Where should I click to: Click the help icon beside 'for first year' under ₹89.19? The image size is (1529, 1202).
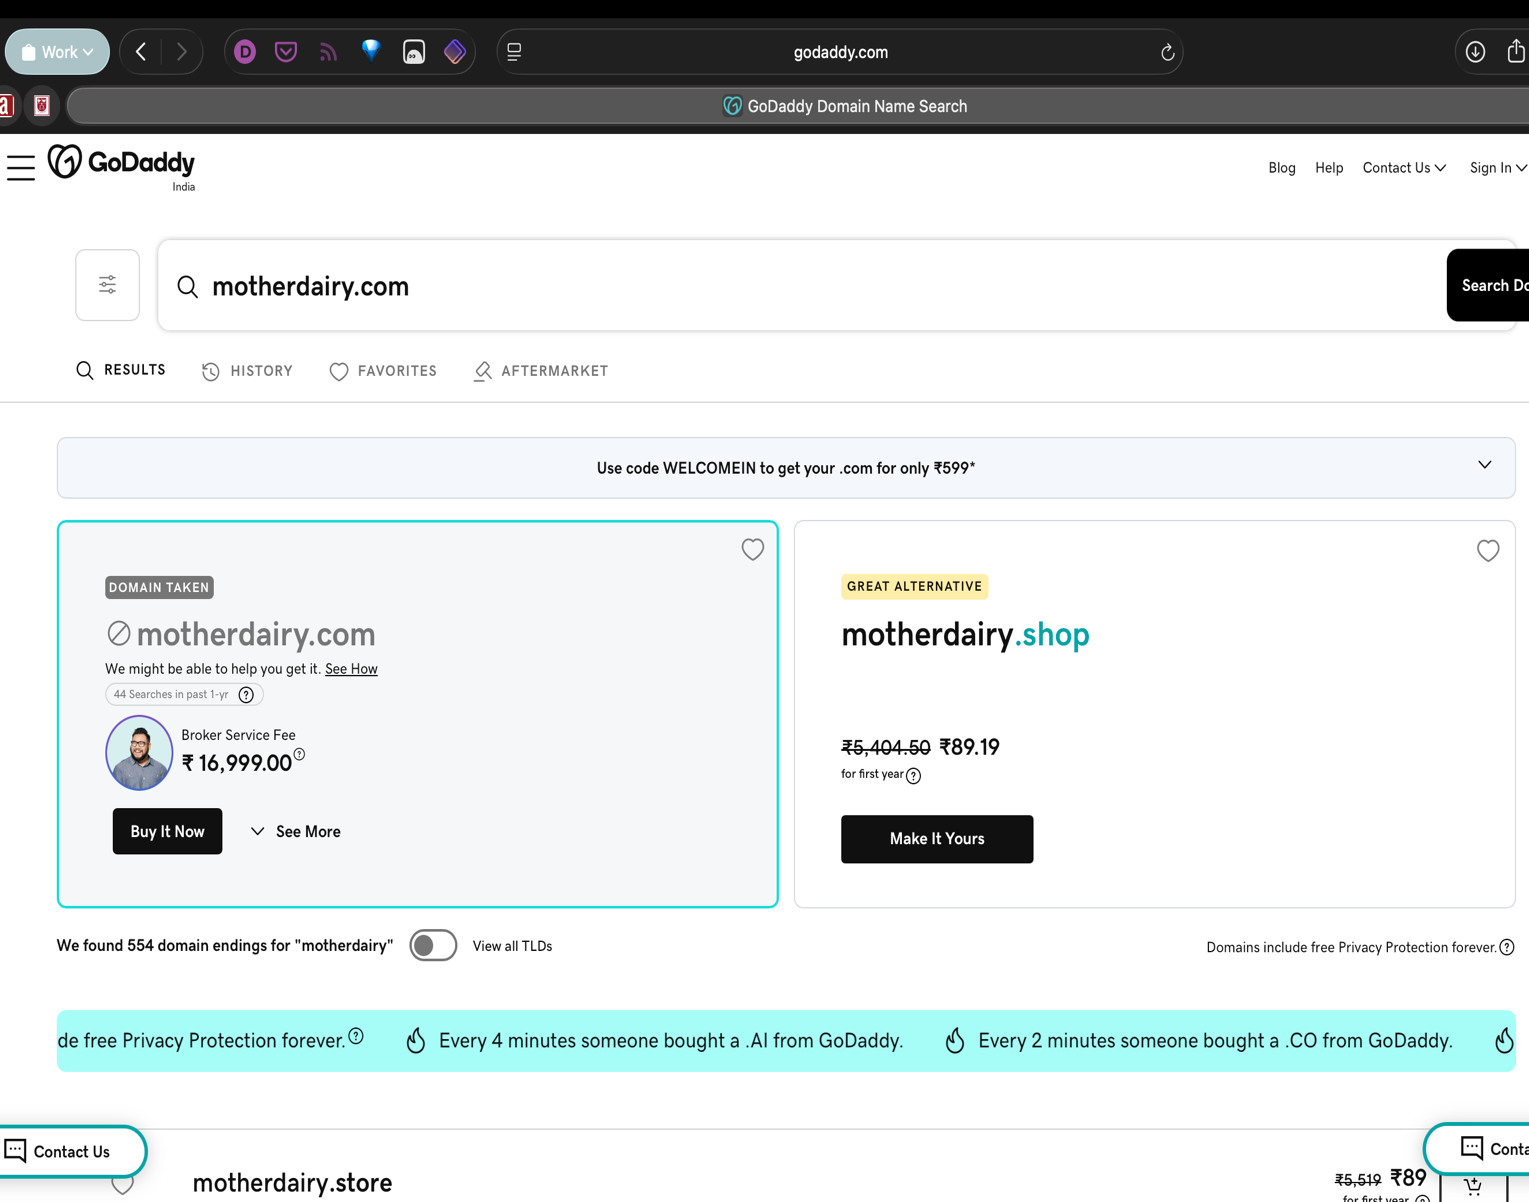(913, 776)
